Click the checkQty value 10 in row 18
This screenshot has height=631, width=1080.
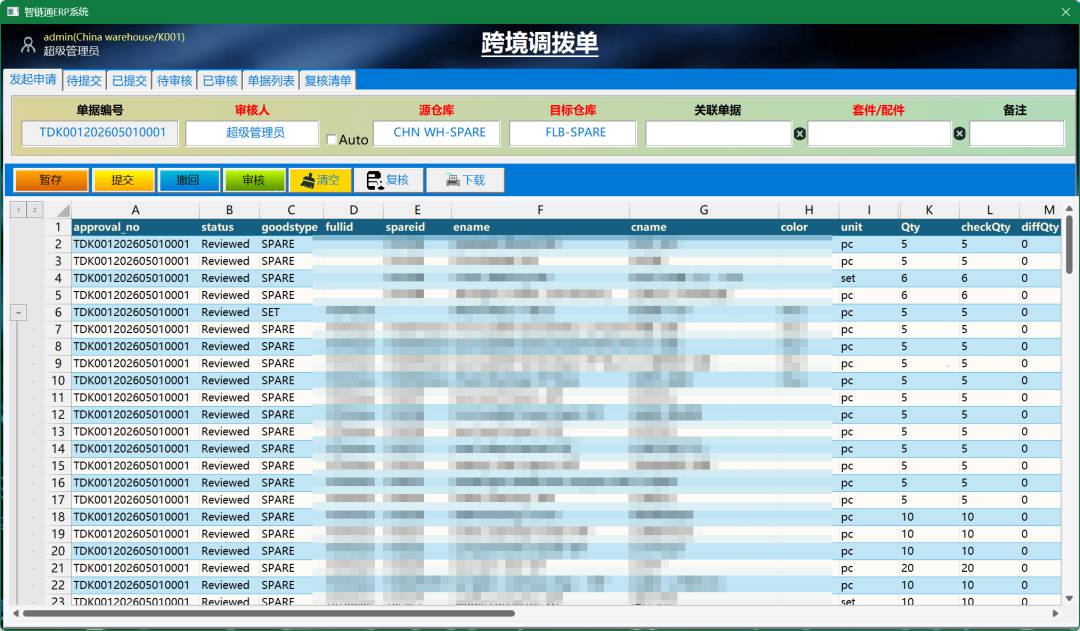pos(989,517)
